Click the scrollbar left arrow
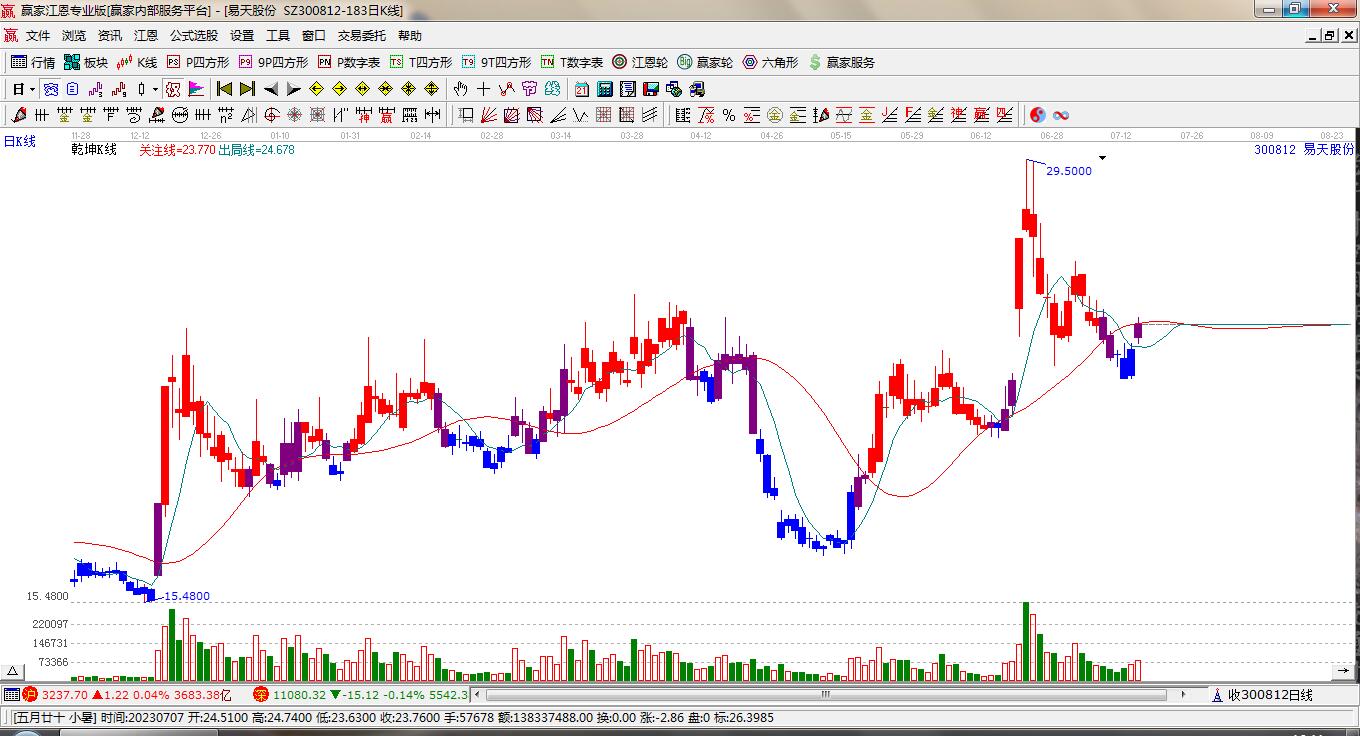 tap(478, 694)
